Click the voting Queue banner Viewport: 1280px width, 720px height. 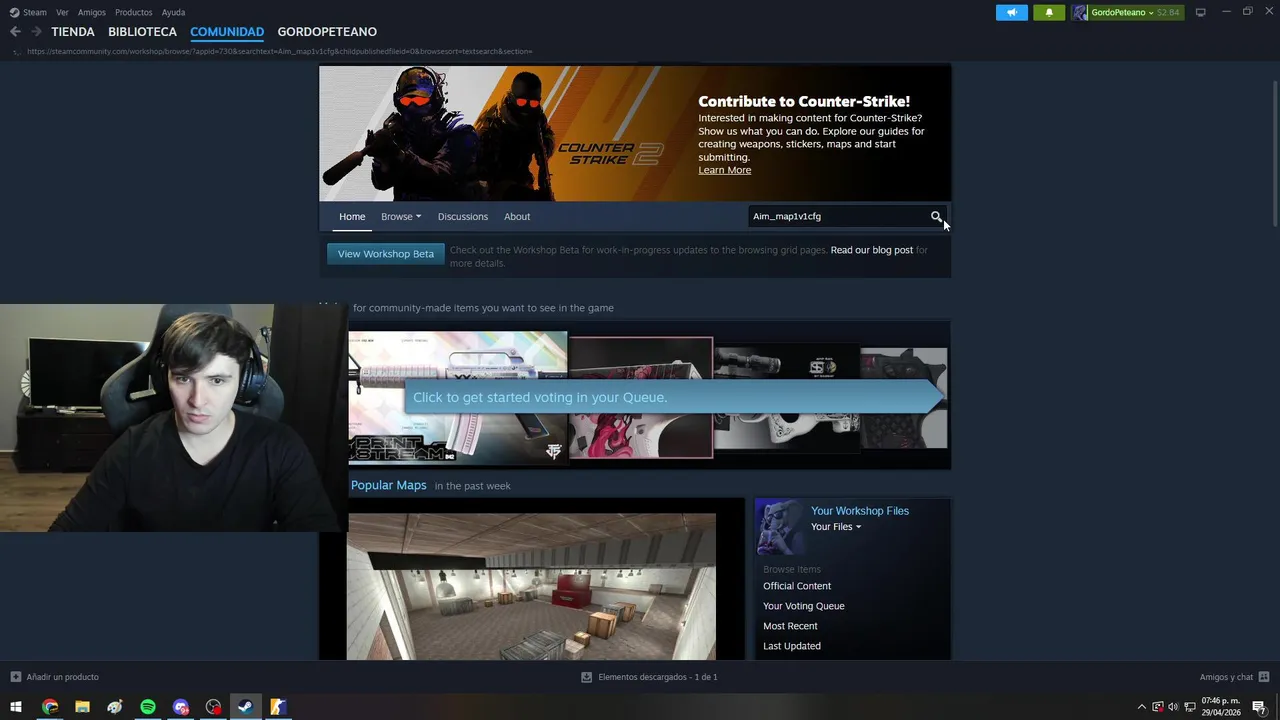pos(675,397)
